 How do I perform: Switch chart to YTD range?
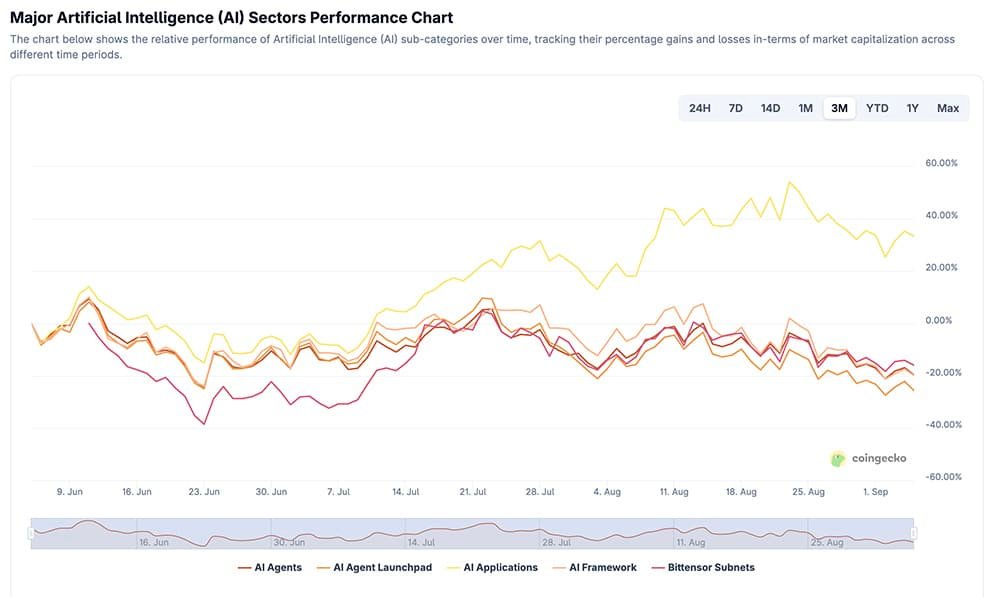pyautogui.click(x=877, y=108)
